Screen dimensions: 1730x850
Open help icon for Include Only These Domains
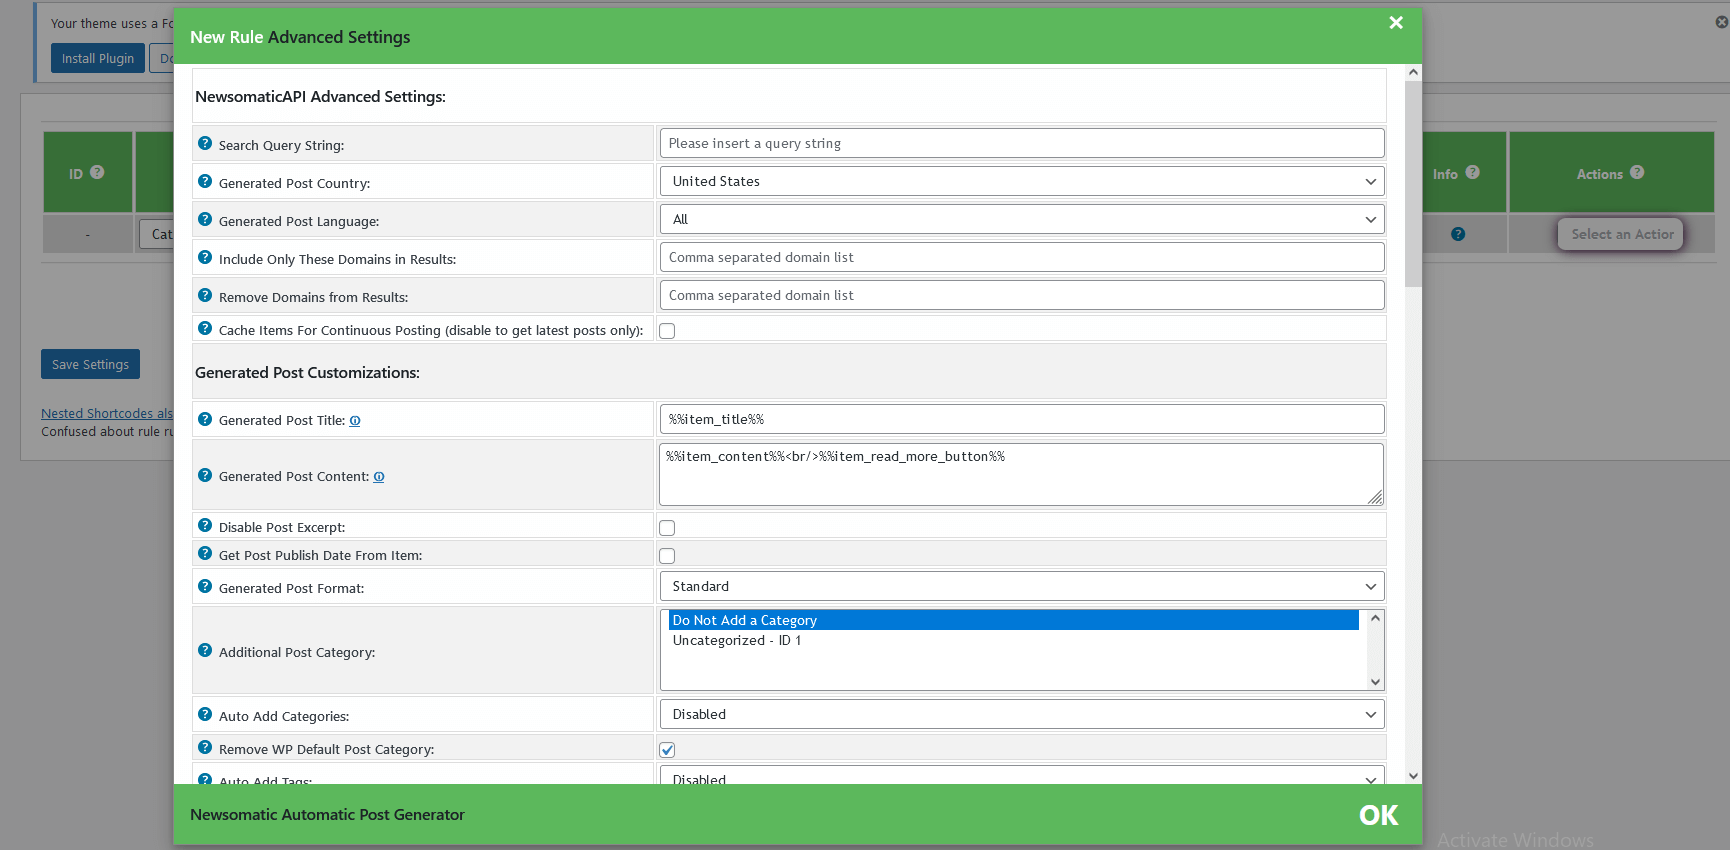(x=205, y=257)
